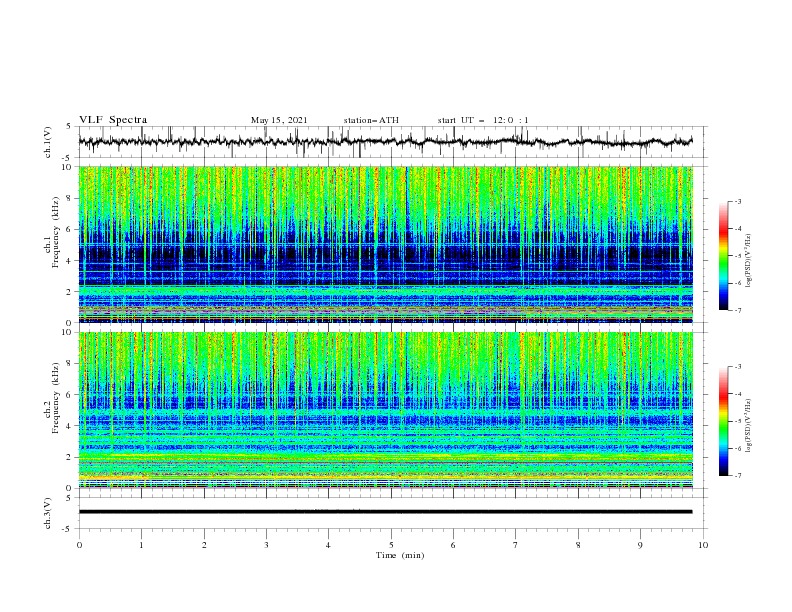Click the ch.1 spectrogram color scale bar
The image size is (792, 612).
tap(723, 256)
